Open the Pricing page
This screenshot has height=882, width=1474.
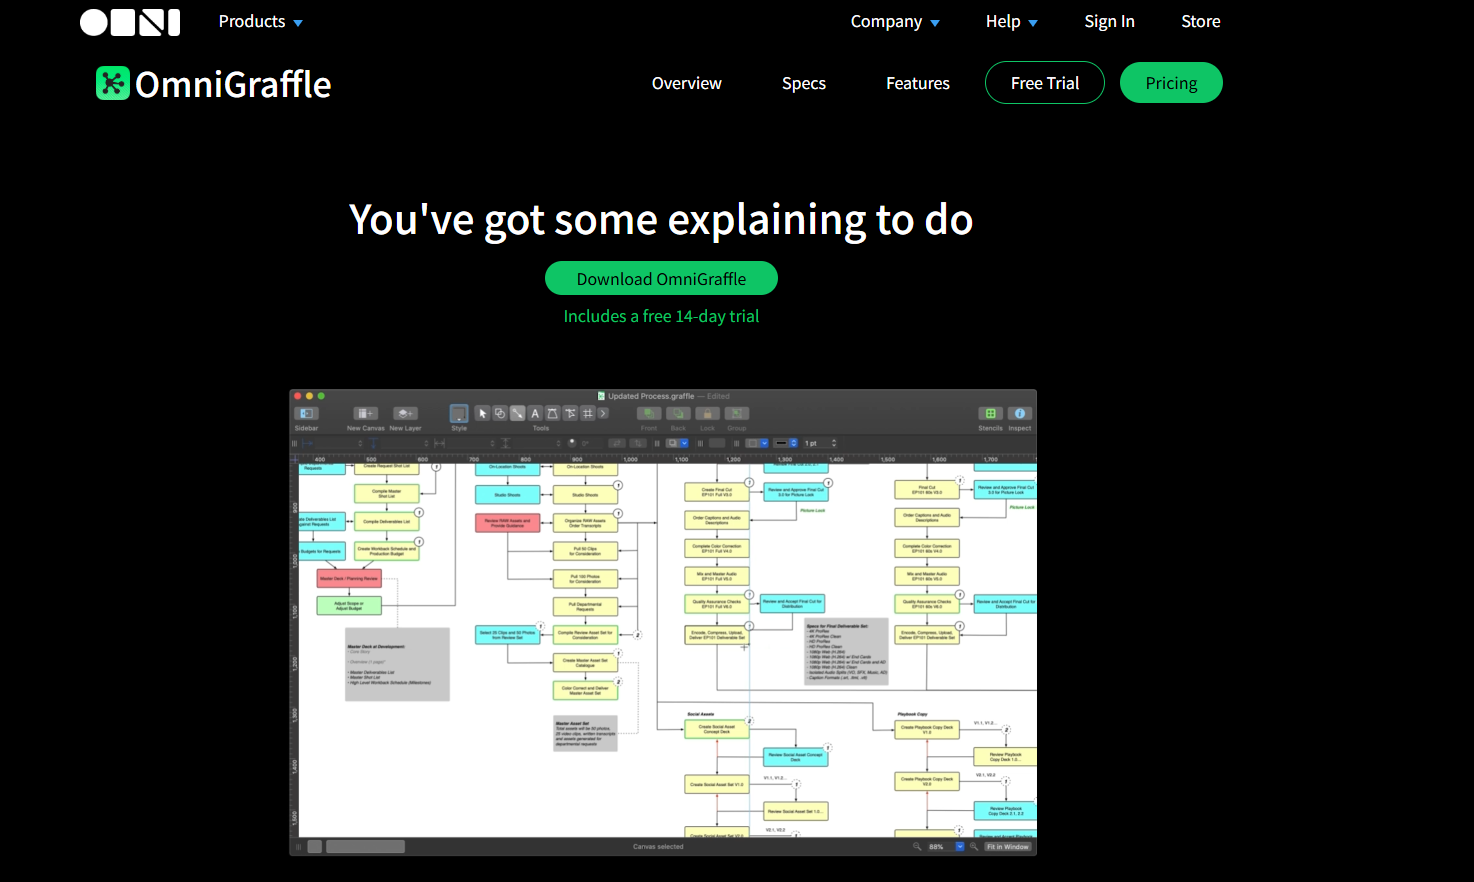(1171, 83)
